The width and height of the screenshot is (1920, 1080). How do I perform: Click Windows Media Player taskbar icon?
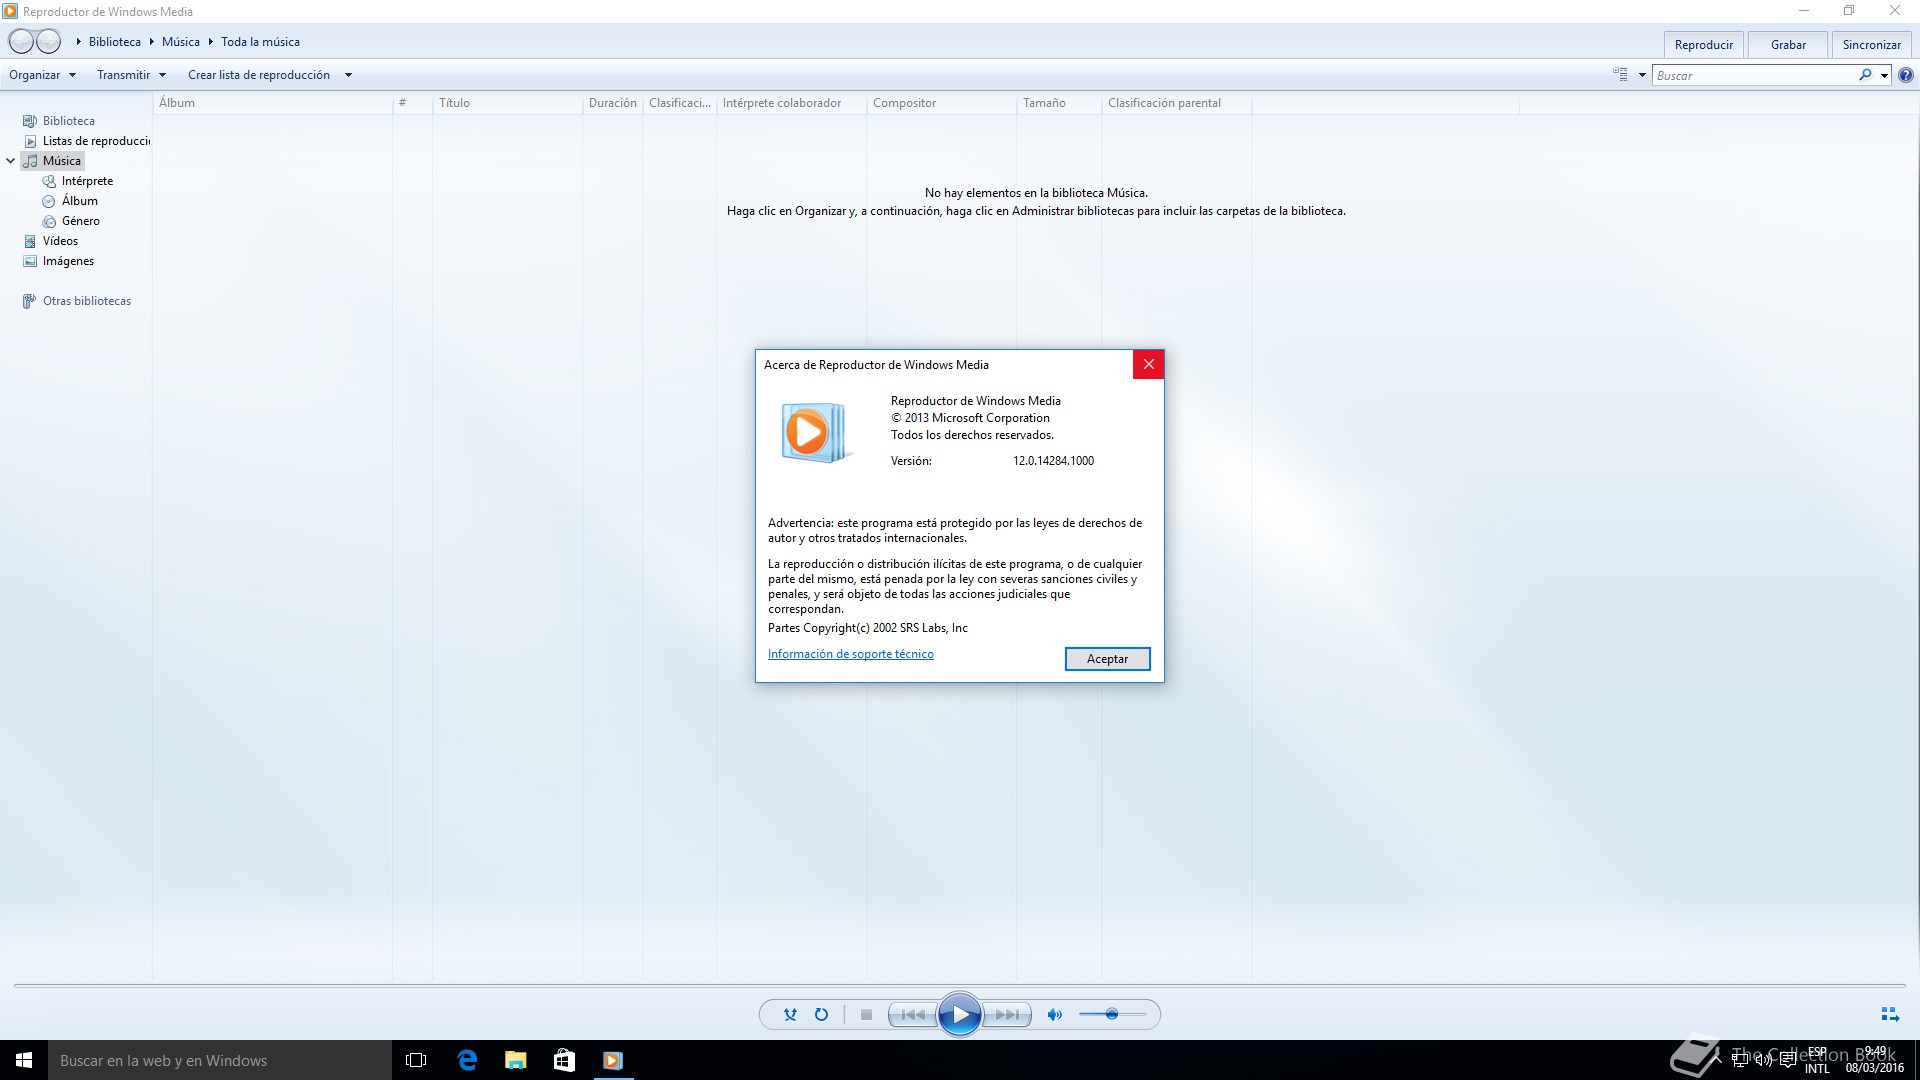[613, 1060]
